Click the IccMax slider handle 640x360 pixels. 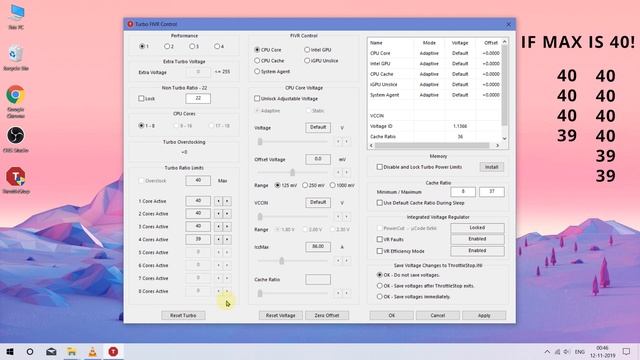click(281, 260)
